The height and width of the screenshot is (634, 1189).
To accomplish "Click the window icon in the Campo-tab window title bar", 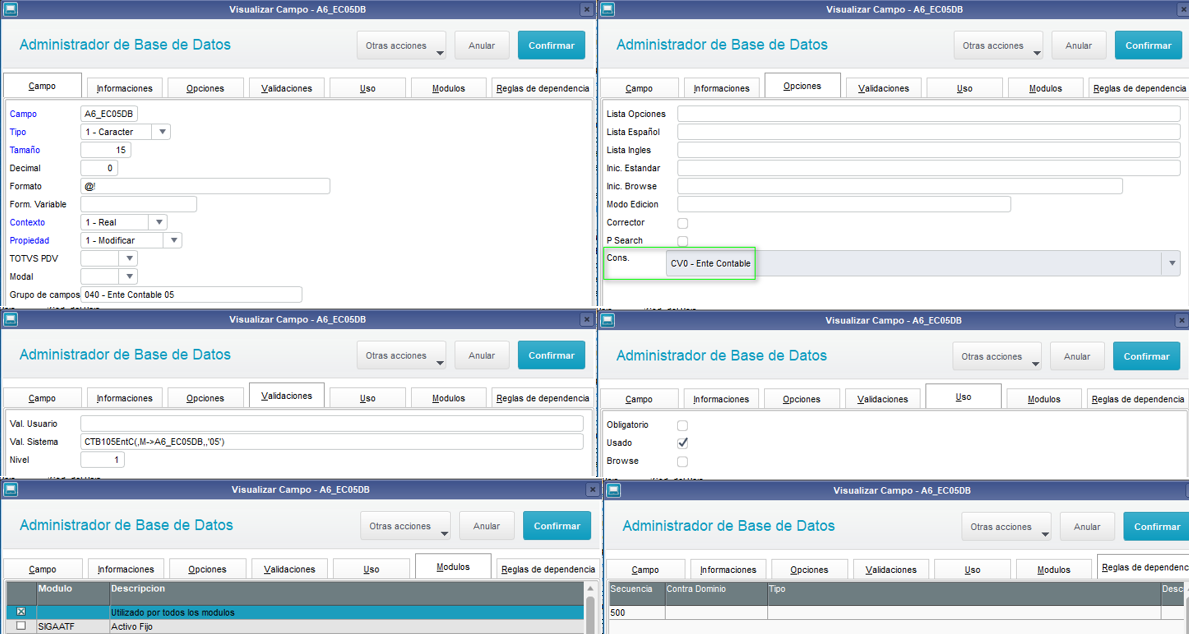I will coord(11,9).
